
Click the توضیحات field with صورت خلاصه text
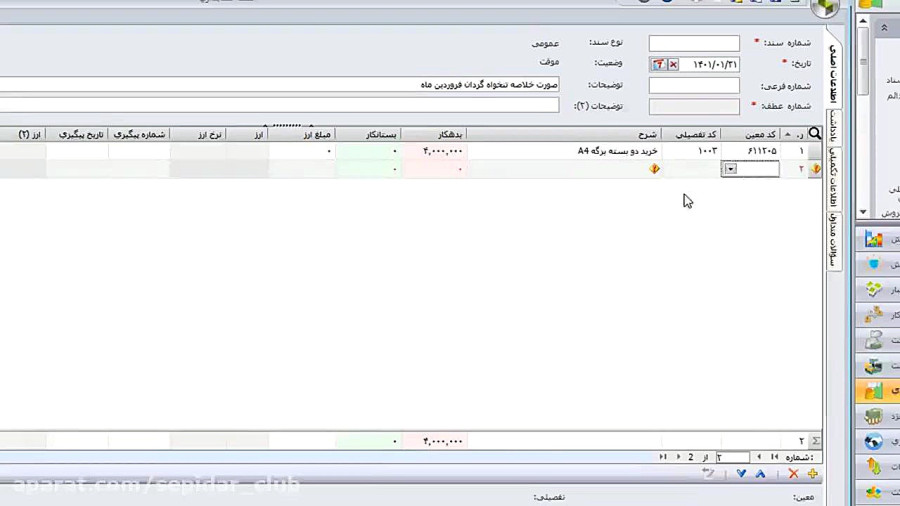[279, 85]
